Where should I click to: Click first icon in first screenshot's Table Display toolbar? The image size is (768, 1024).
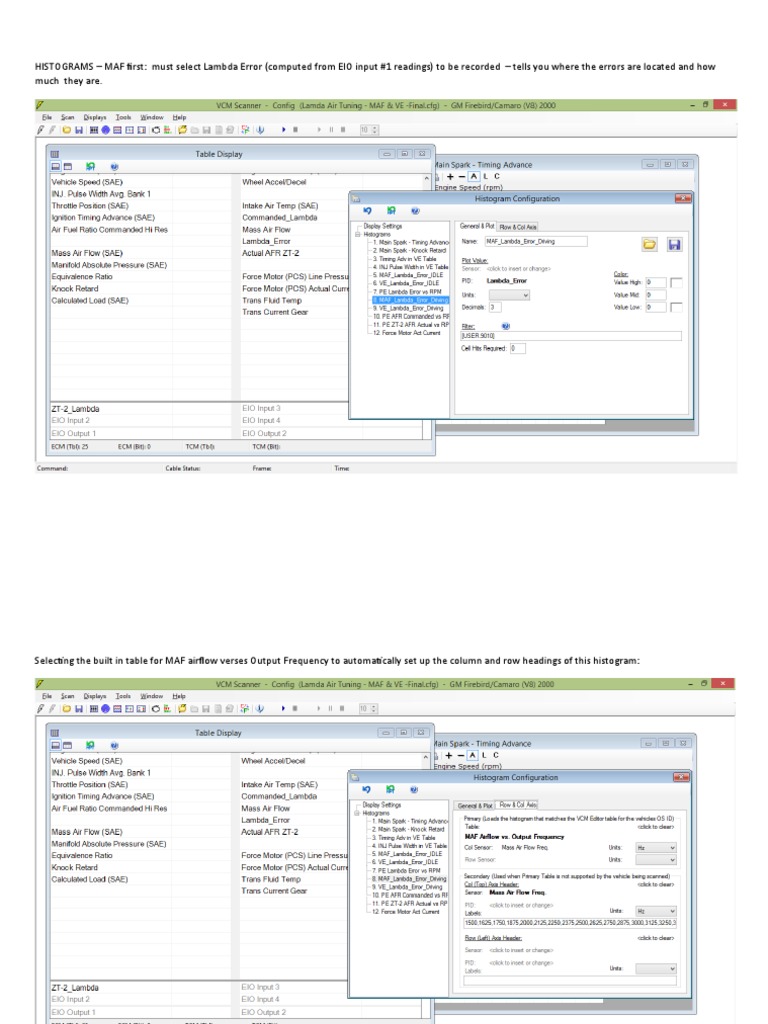coord(56,167)
